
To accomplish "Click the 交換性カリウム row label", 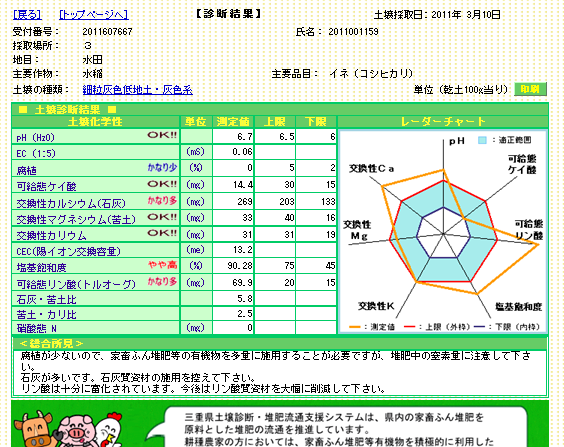I will pos(51,236).
